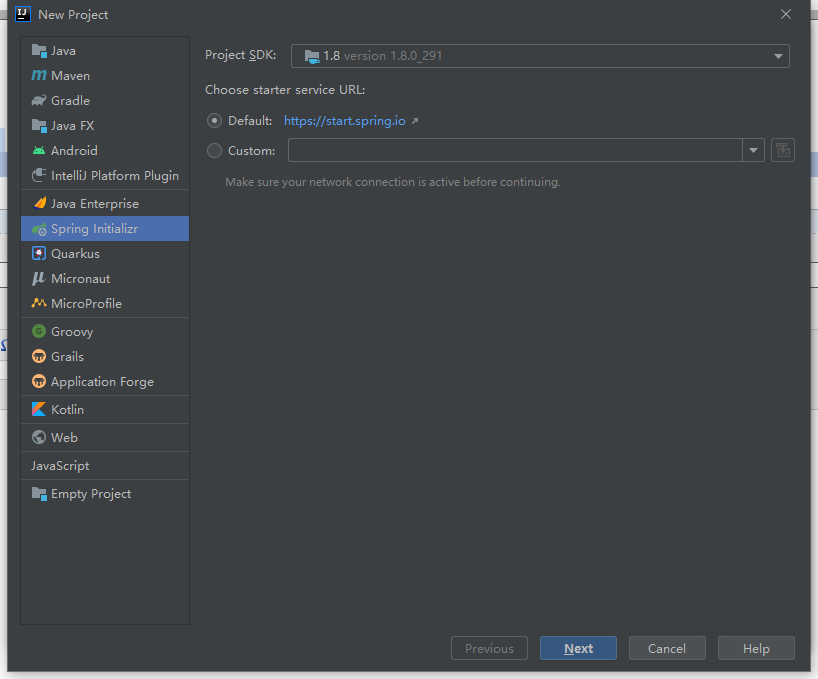Click the browse icon beside Custom field
818x679 pixels.
tap(783, 151)
